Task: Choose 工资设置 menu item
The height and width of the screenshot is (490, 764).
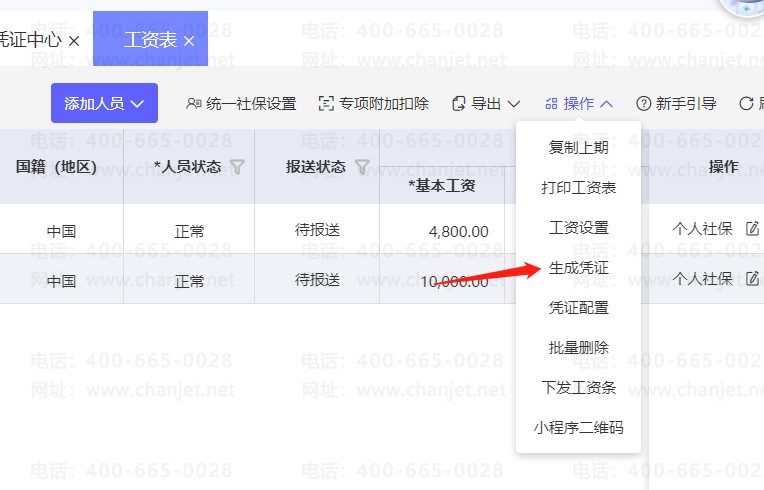Action: 578,227
